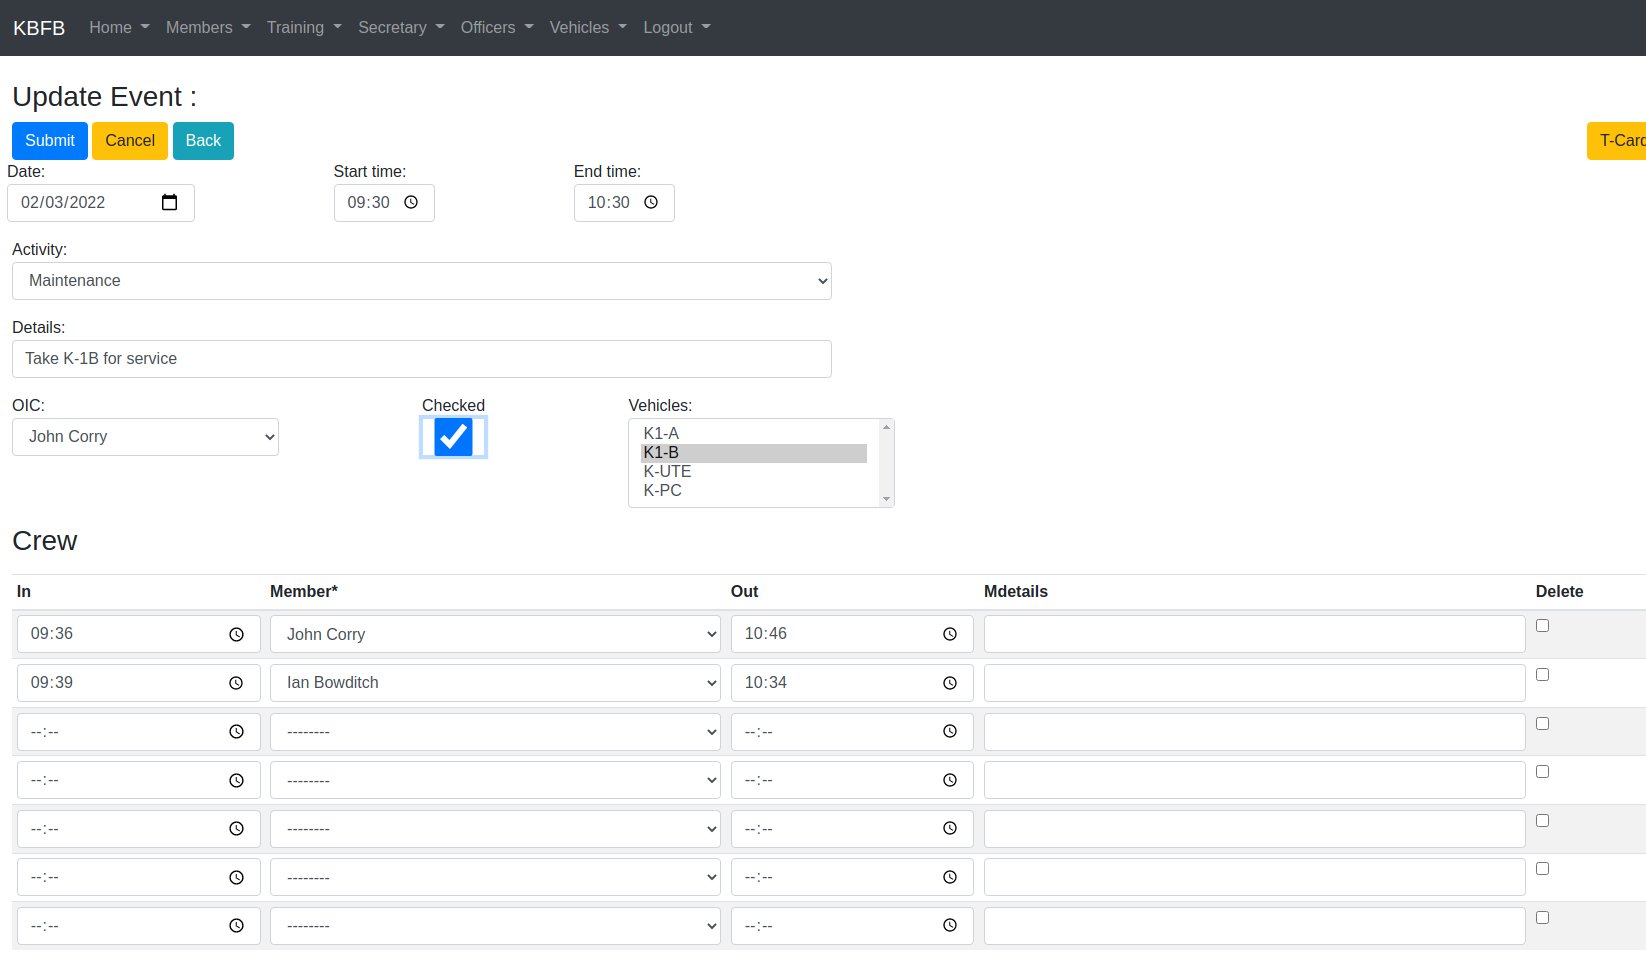The height and width of the screenshot is (968, 1646).
Task: Open In clock picker in last crew row
Action: click(237, 926)
